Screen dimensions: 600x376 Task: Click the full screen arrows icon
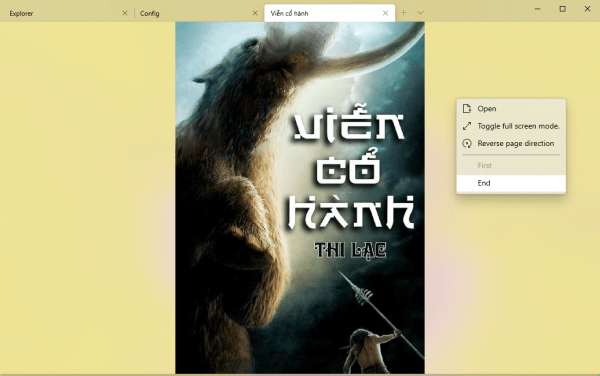click(x=466, y=126)
